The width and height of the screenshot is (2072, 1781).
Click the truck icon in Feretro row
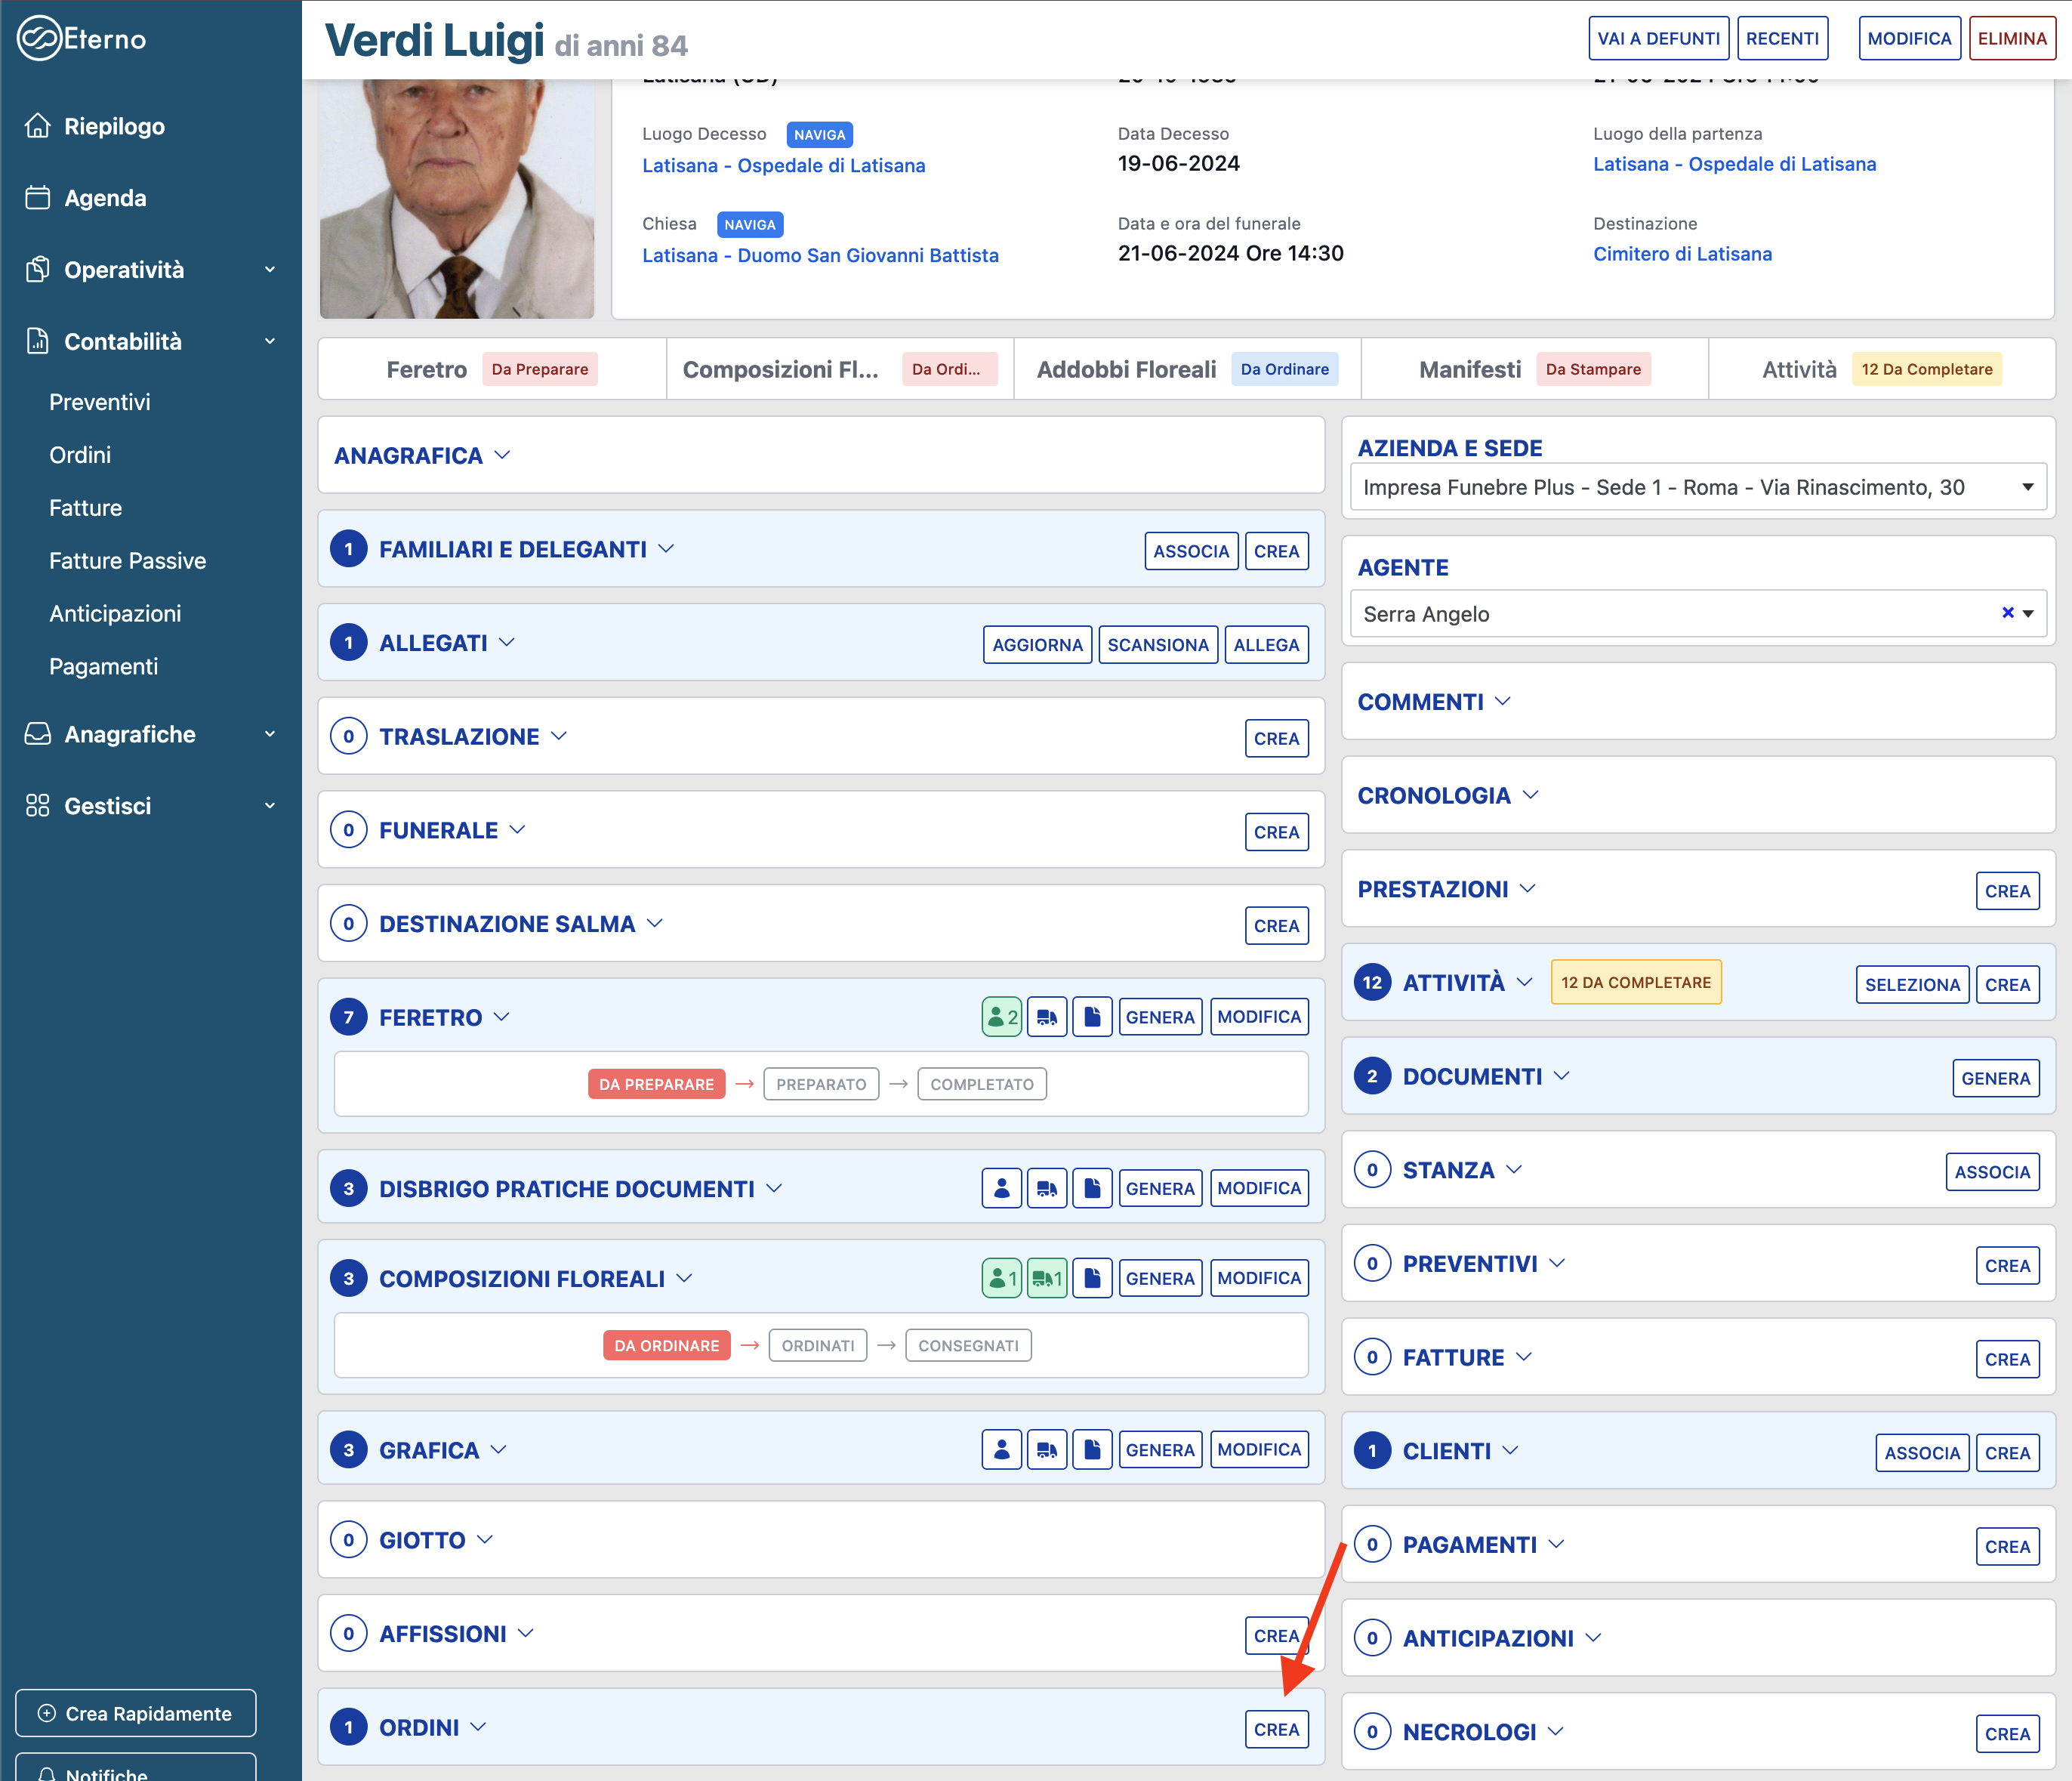click(1046, 1017)
